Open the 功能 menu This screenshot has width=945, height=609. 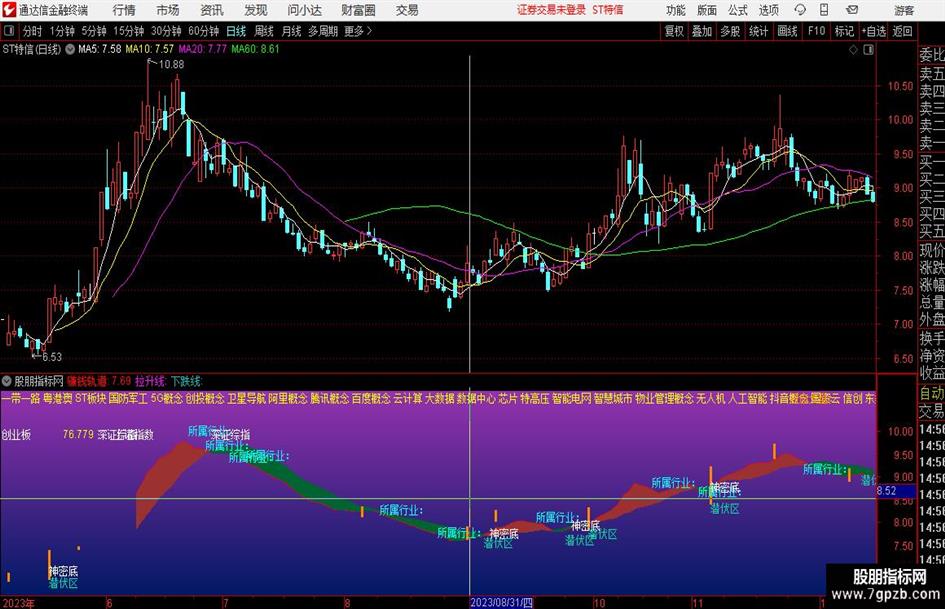point(676,10)
